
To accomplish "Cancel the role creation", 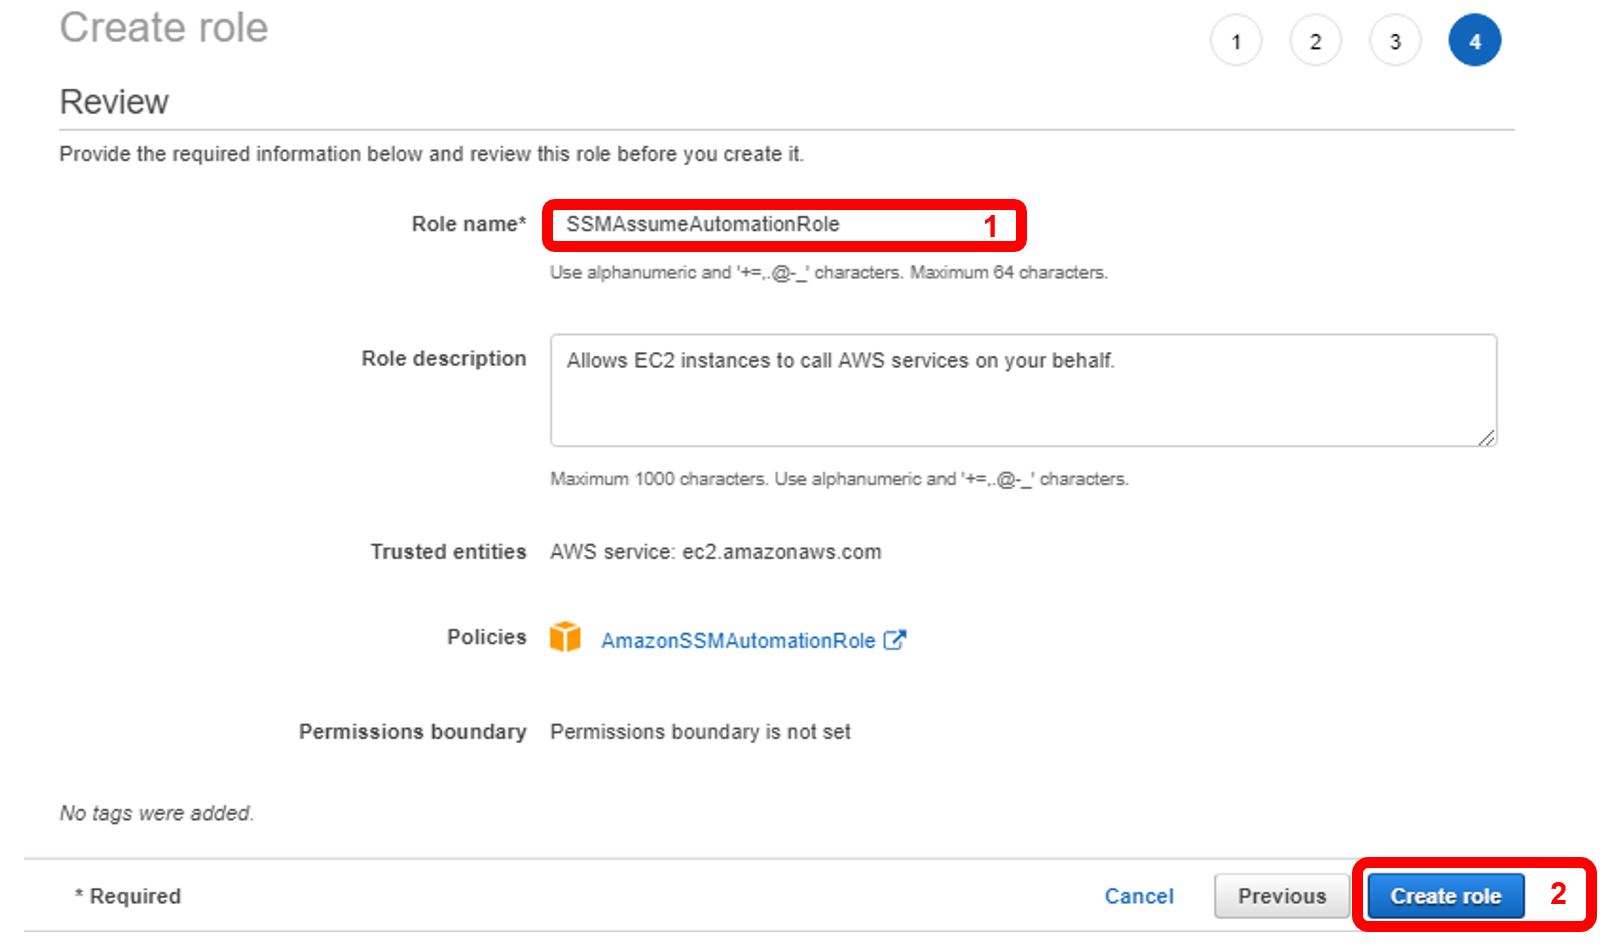I will (x=1139, y=896).
